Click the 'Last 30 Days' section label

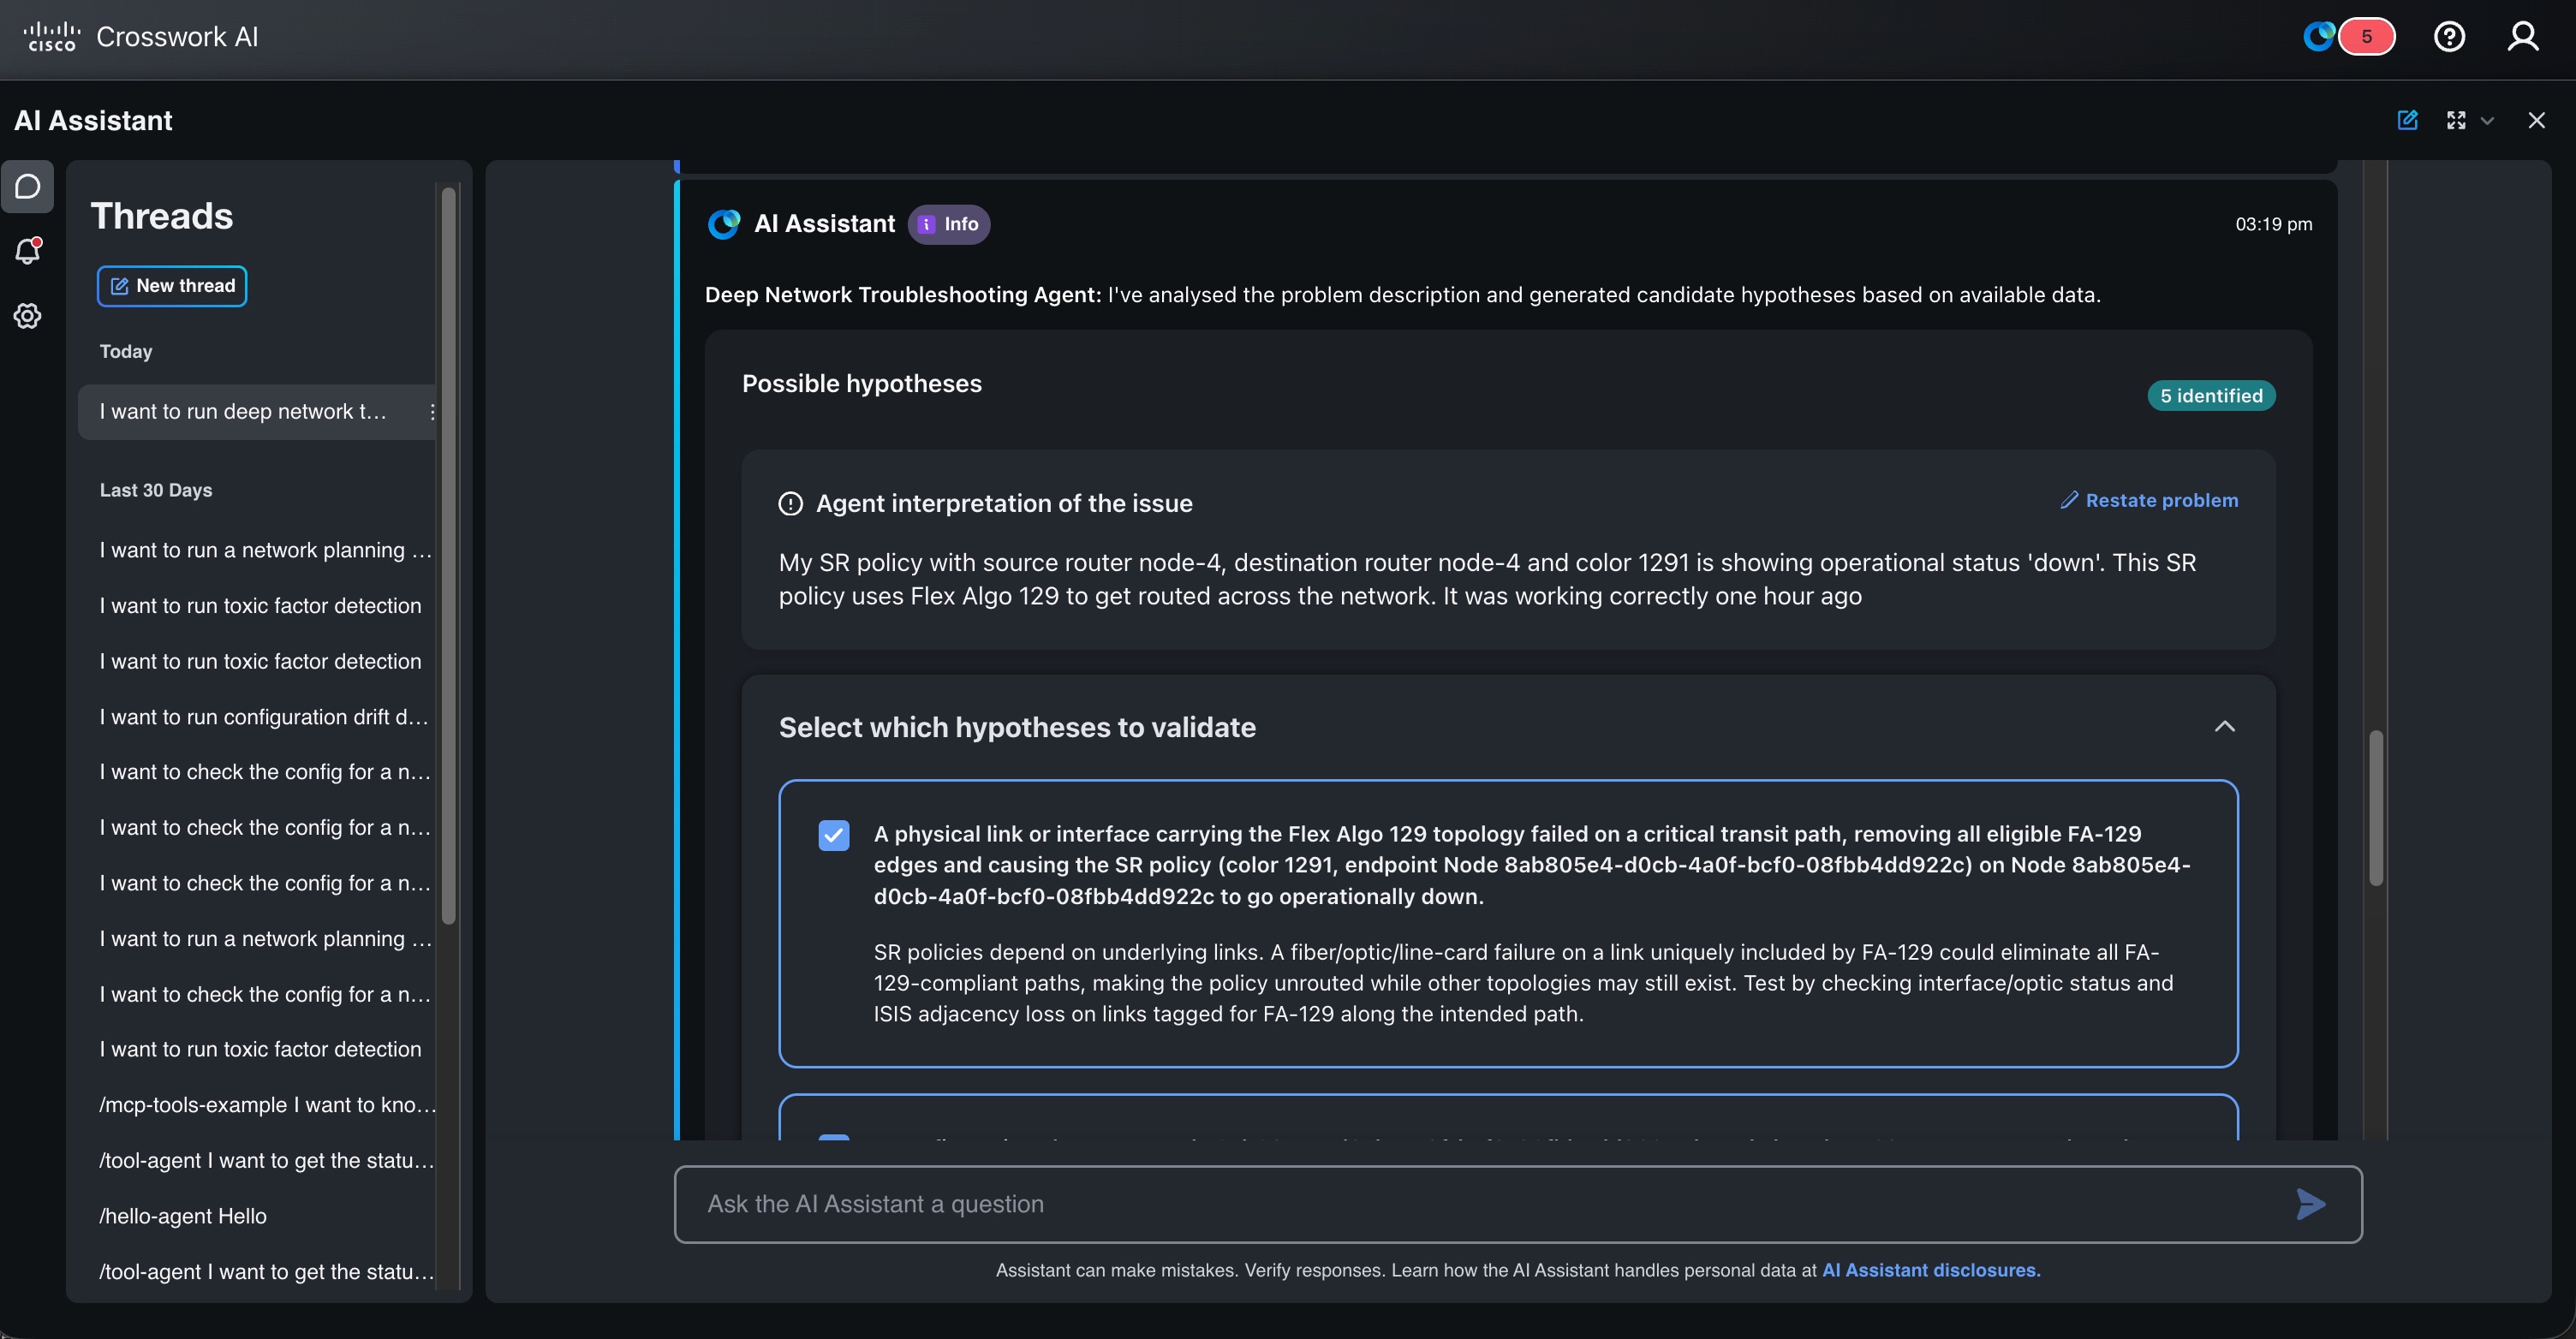click(x=156, y=490)
